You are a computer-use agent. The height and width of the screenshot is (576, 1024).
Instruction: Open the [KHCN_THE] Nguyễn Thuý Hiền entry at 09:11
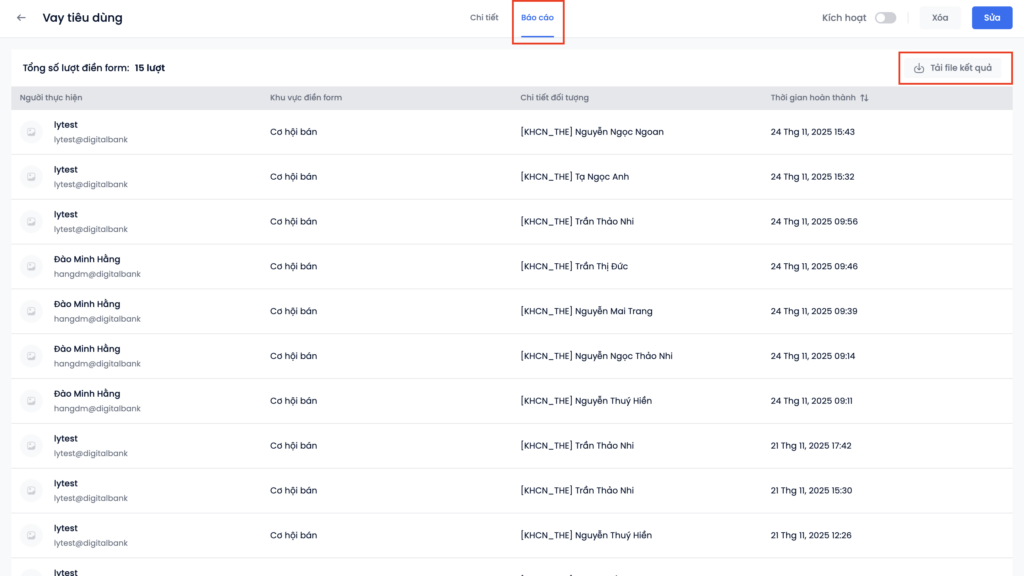pyautogui.click(x=586, y=401)
